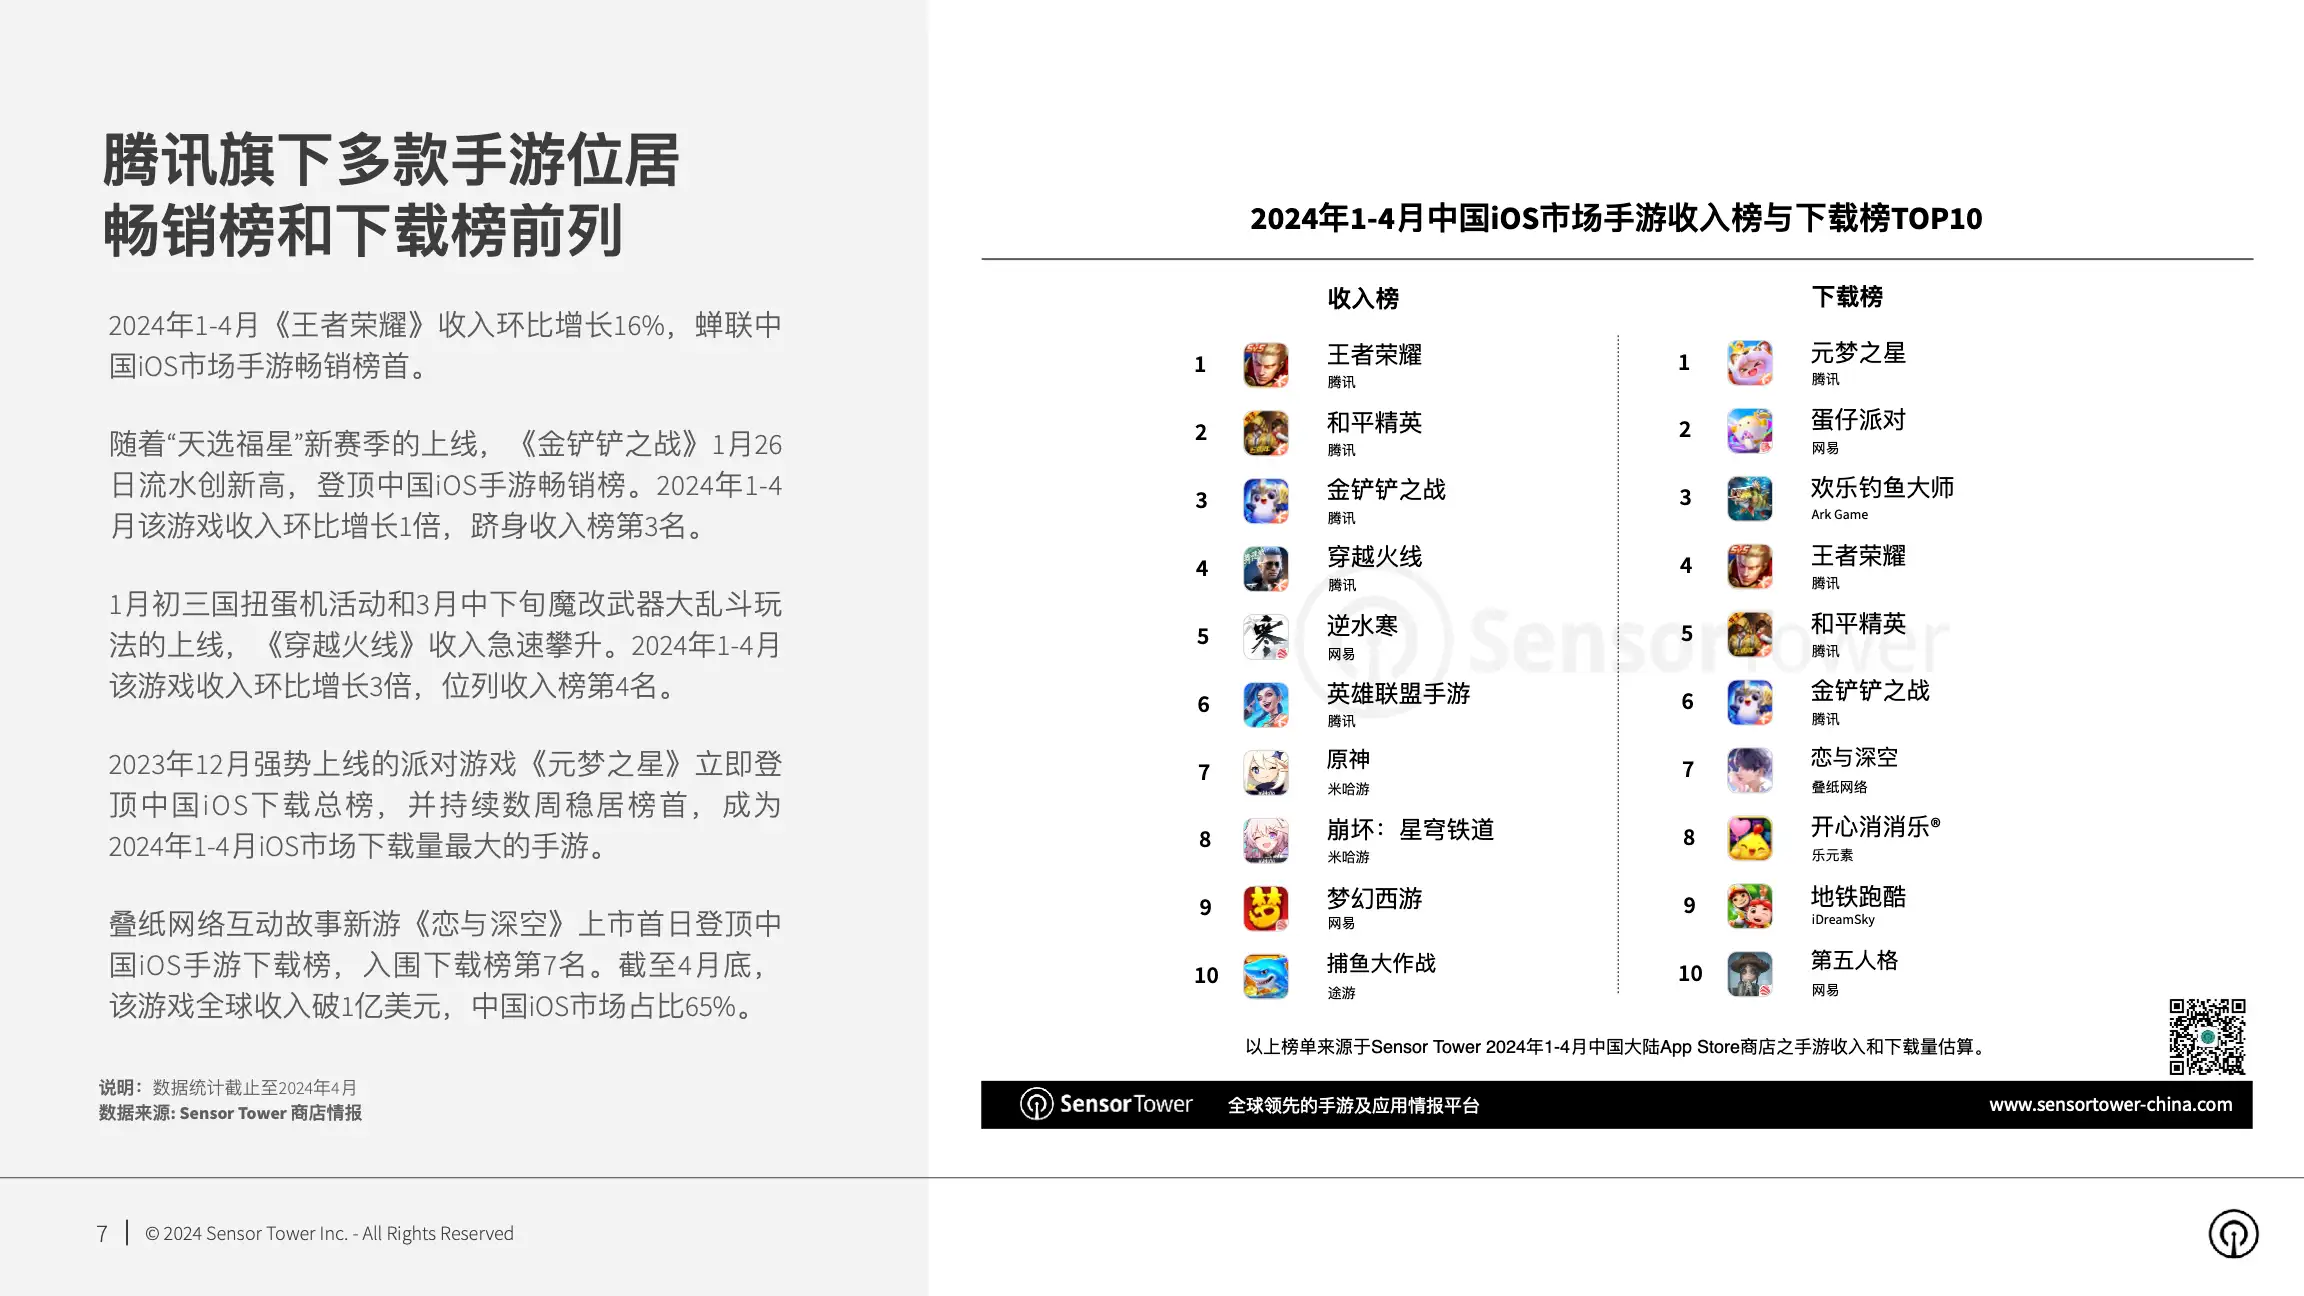Select the 崩坏：星穹铁道 game name
This screenshot has height=1296, width=2304.
click(x=1410, y=830)
